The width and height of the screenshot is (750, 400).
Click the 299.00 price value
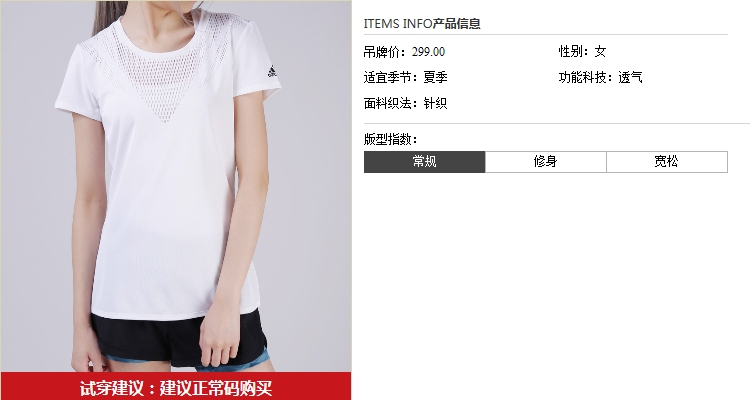(429, 52)
